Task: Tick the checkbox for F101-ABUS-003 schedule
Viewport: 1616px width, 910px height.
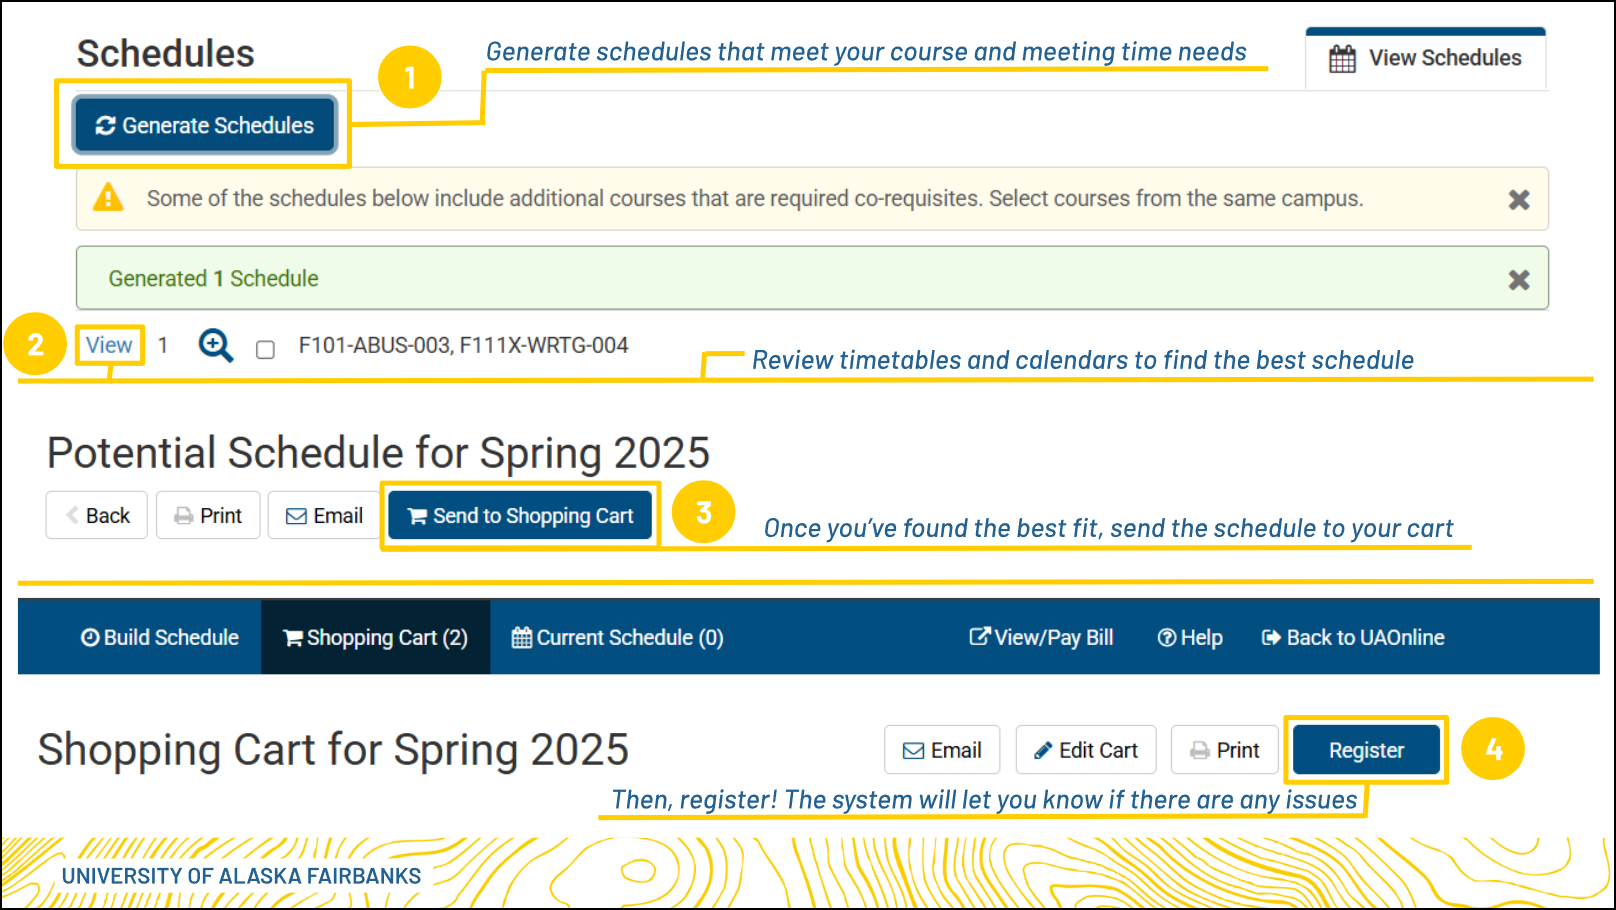Action: (x=265, y=349)
